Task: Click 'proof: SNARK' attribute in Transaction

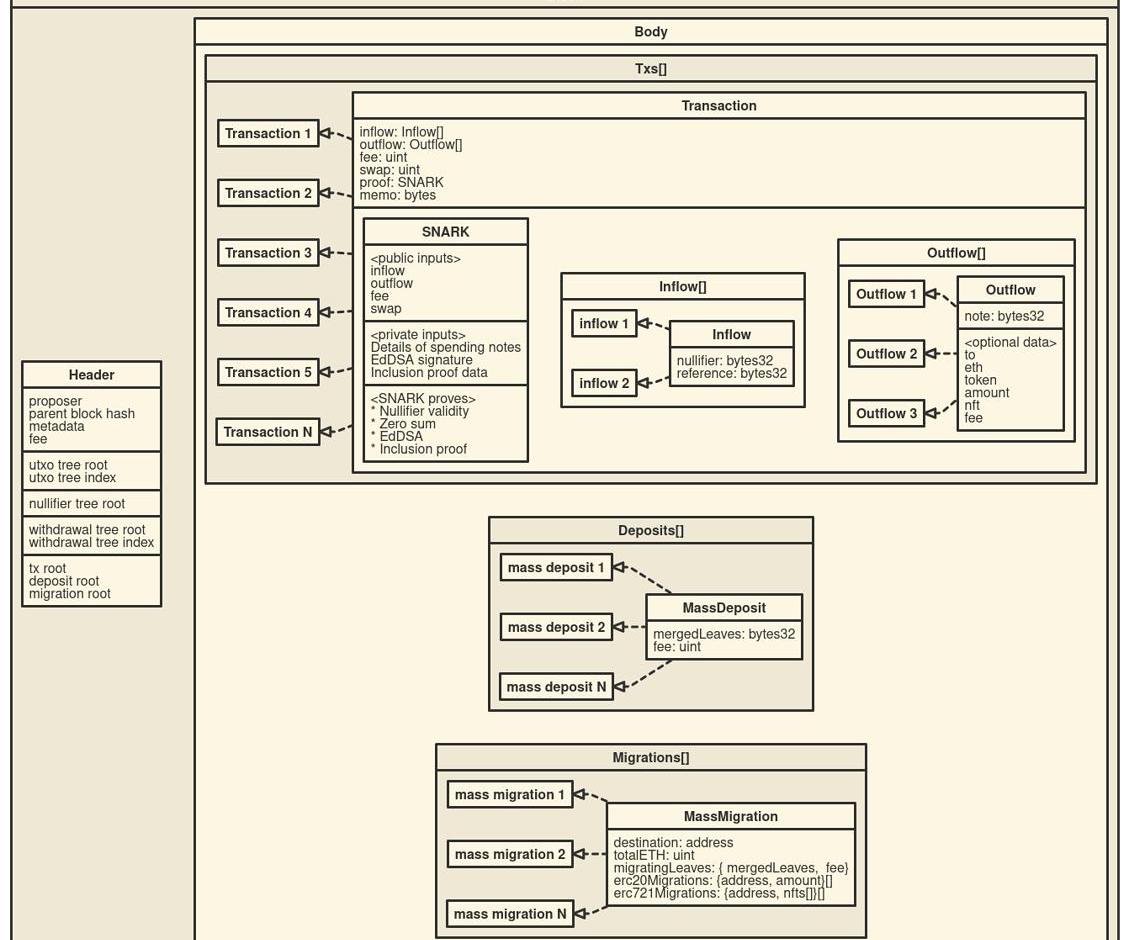Action: 401,183
